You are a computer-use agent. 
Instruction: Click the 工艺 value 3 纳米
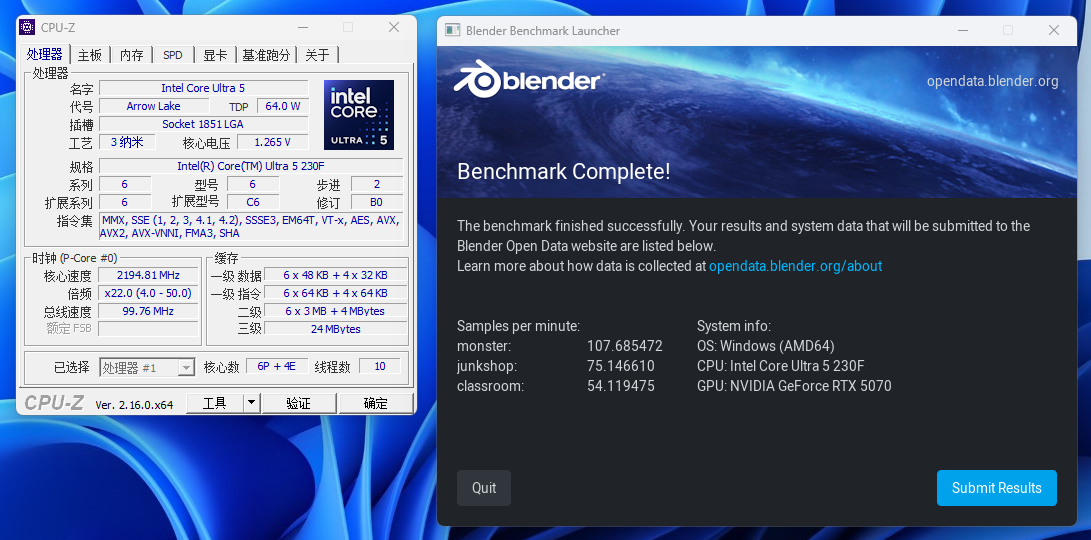click(127, 142)
